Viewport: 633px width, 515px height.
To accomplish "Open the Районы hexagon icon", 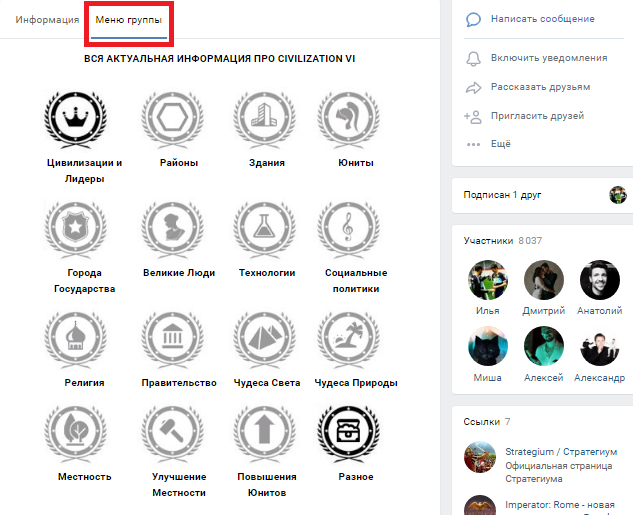I will [172, 120].
